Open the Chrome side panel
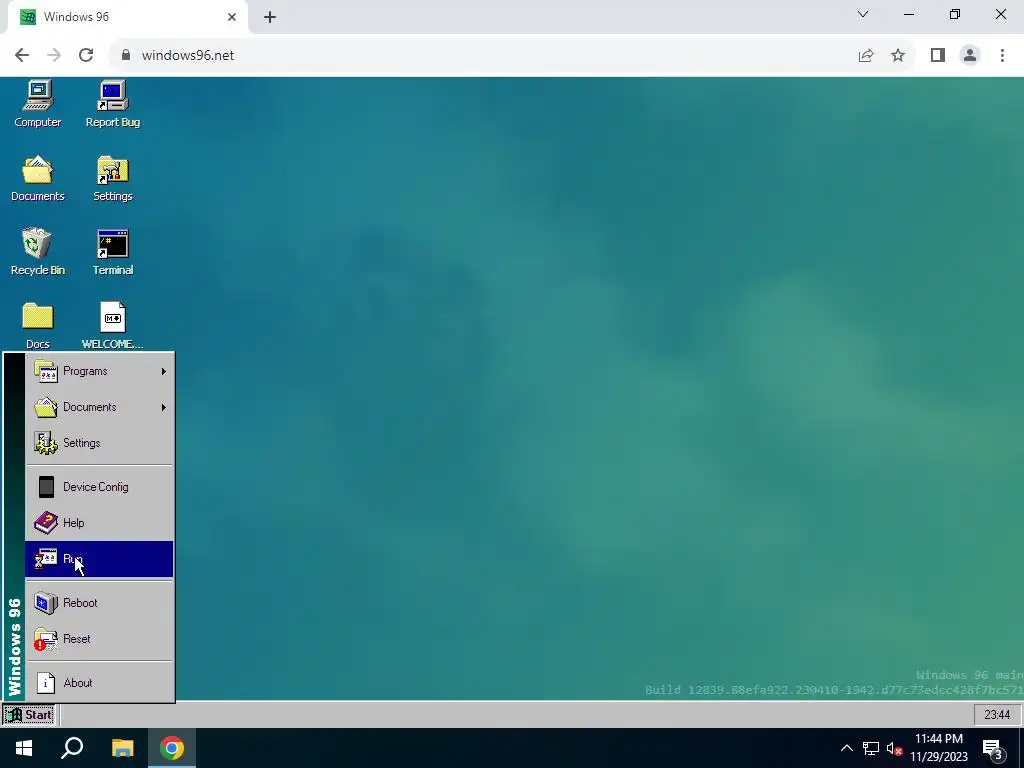This screenshot has height=768, width=1024. coord(938,56)
